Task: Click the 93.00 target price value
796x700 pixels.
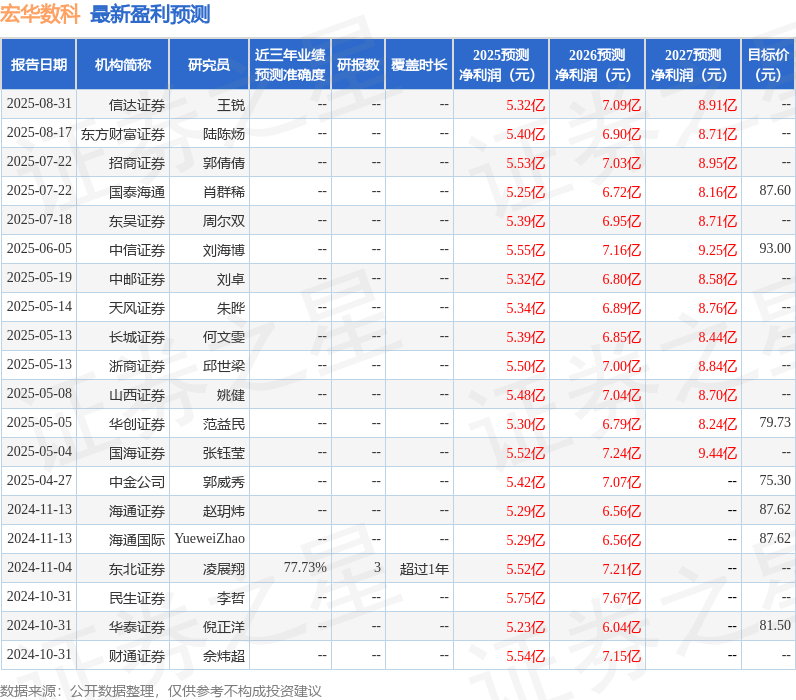Action: [774, 249]
